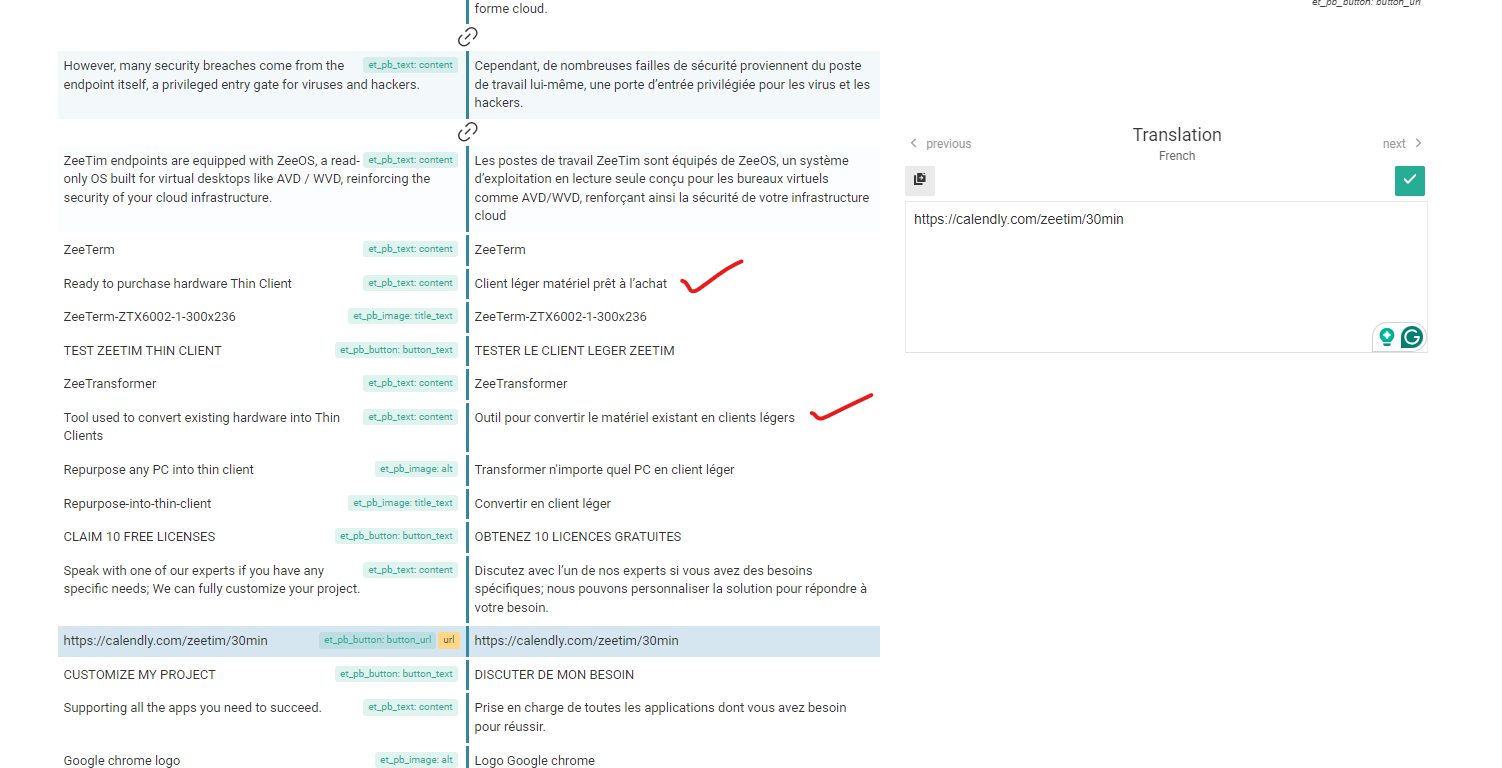
Task: Select source 'TEST ZEETIM THIN CLIENT'
Action: (x=143, y=351)
